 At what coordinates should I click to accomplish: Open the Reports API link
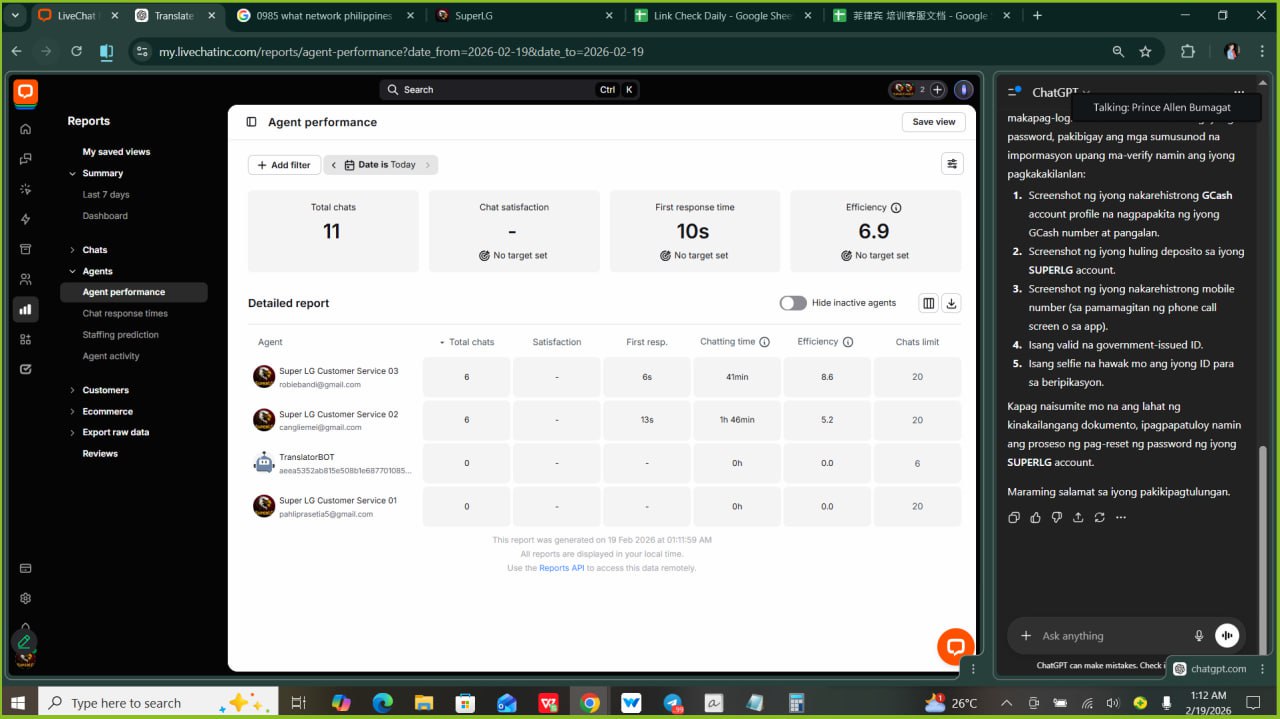[x=561, y=568]
